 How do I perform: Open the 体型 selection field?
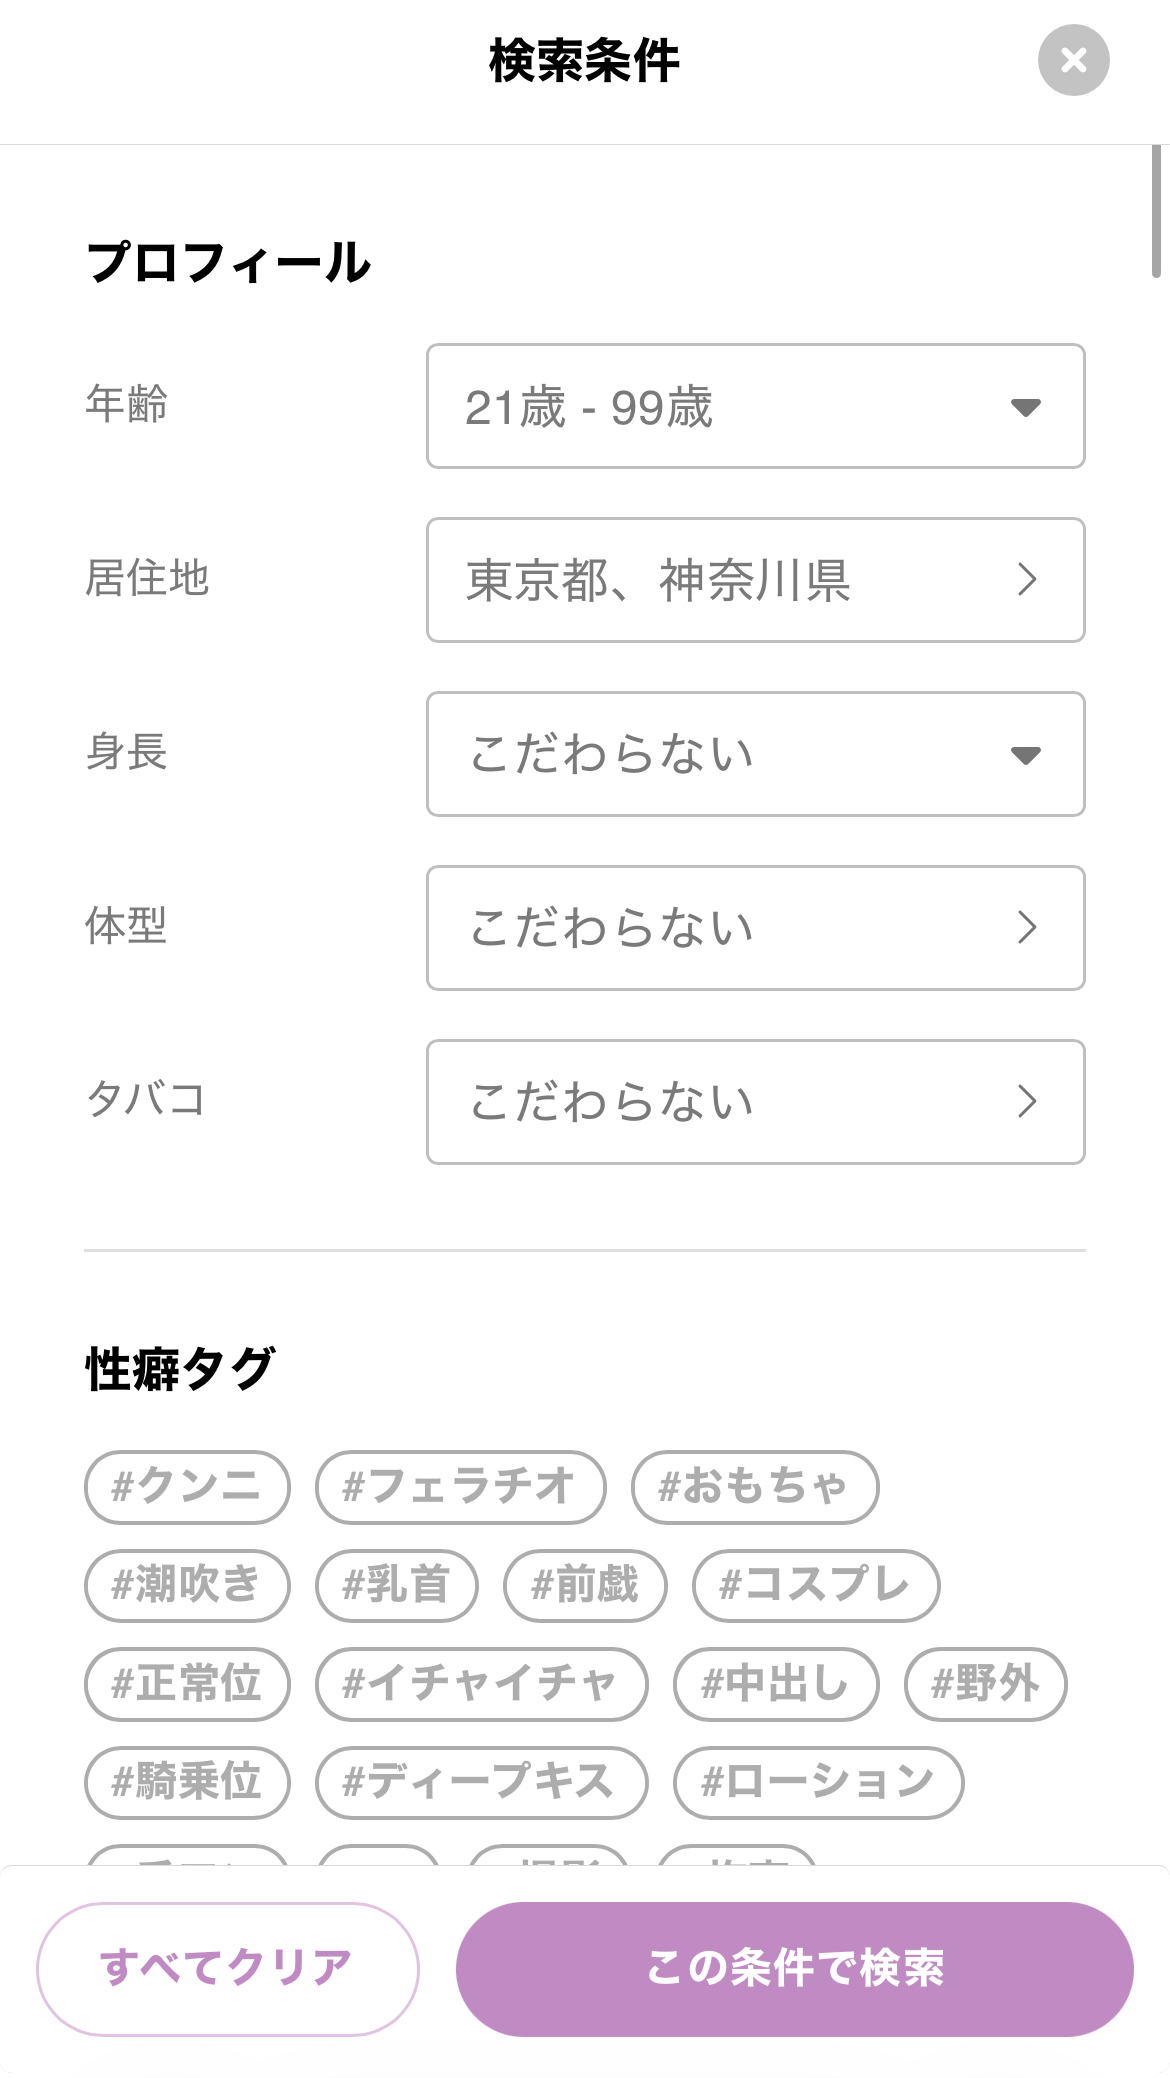755,928
